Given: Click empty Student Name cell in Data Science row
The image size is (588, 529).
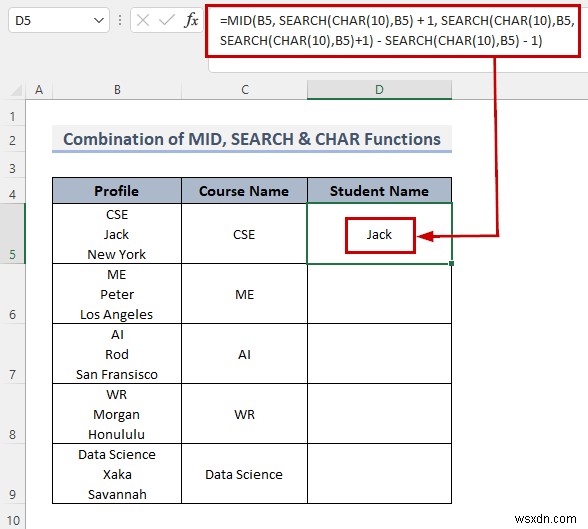Looking at the screenshot, I should coord(380,474).
